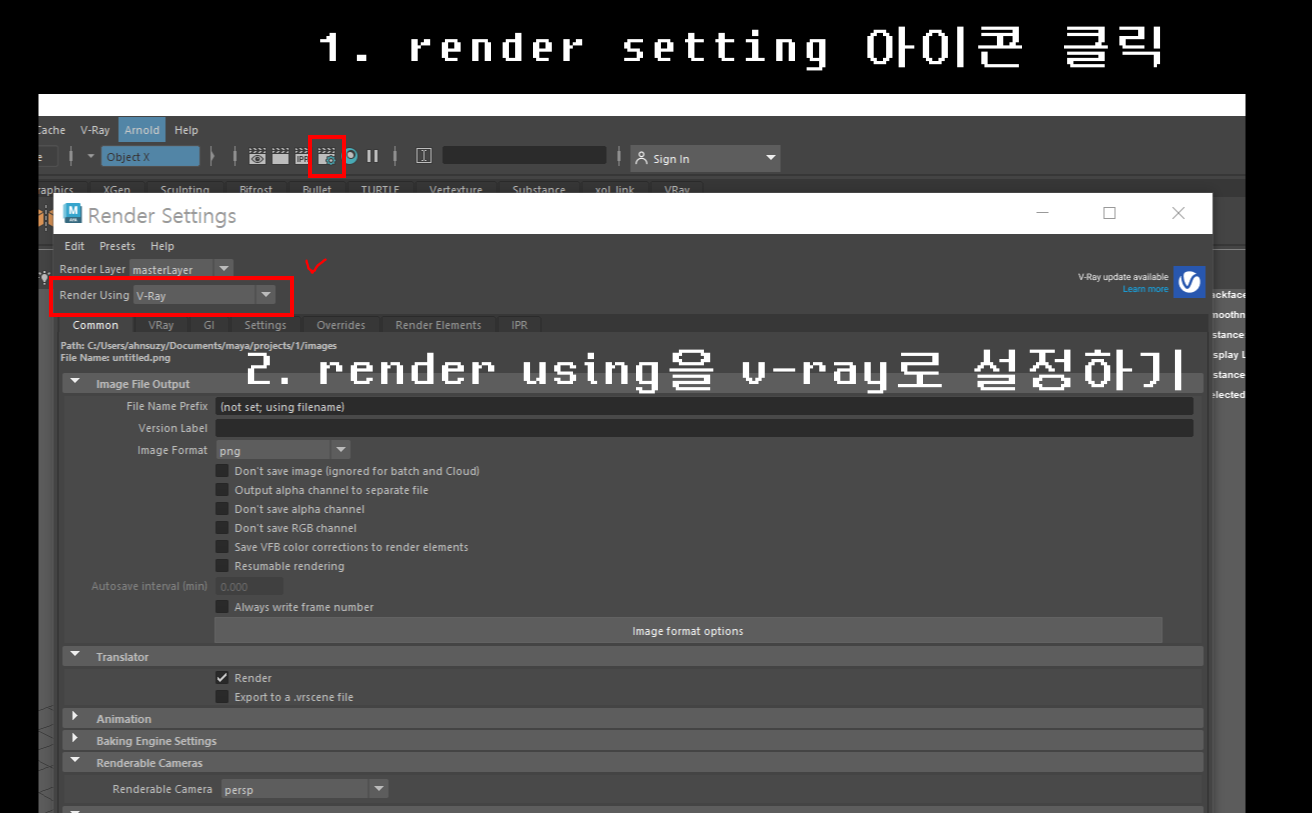Collapse the Image File Output section
The height and width of the screenshot is (813, 1312).
click(x=75, y=383)
